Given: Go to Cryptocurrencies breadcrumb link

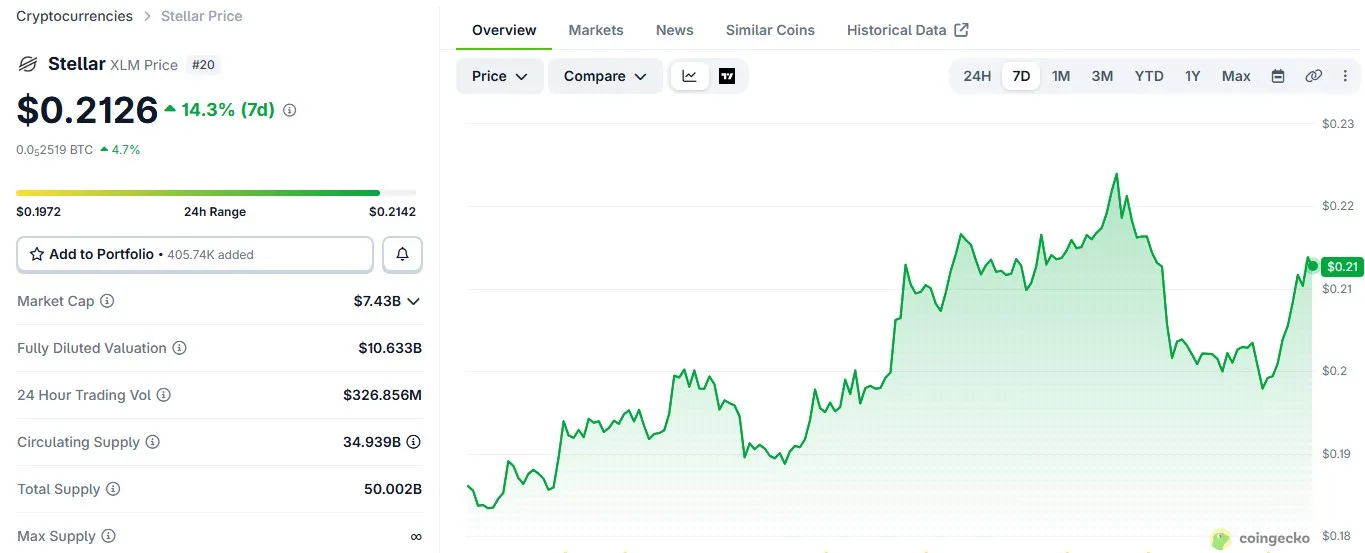Looking at the screenshot, I should pyautogui.click(x=74, y=16).
